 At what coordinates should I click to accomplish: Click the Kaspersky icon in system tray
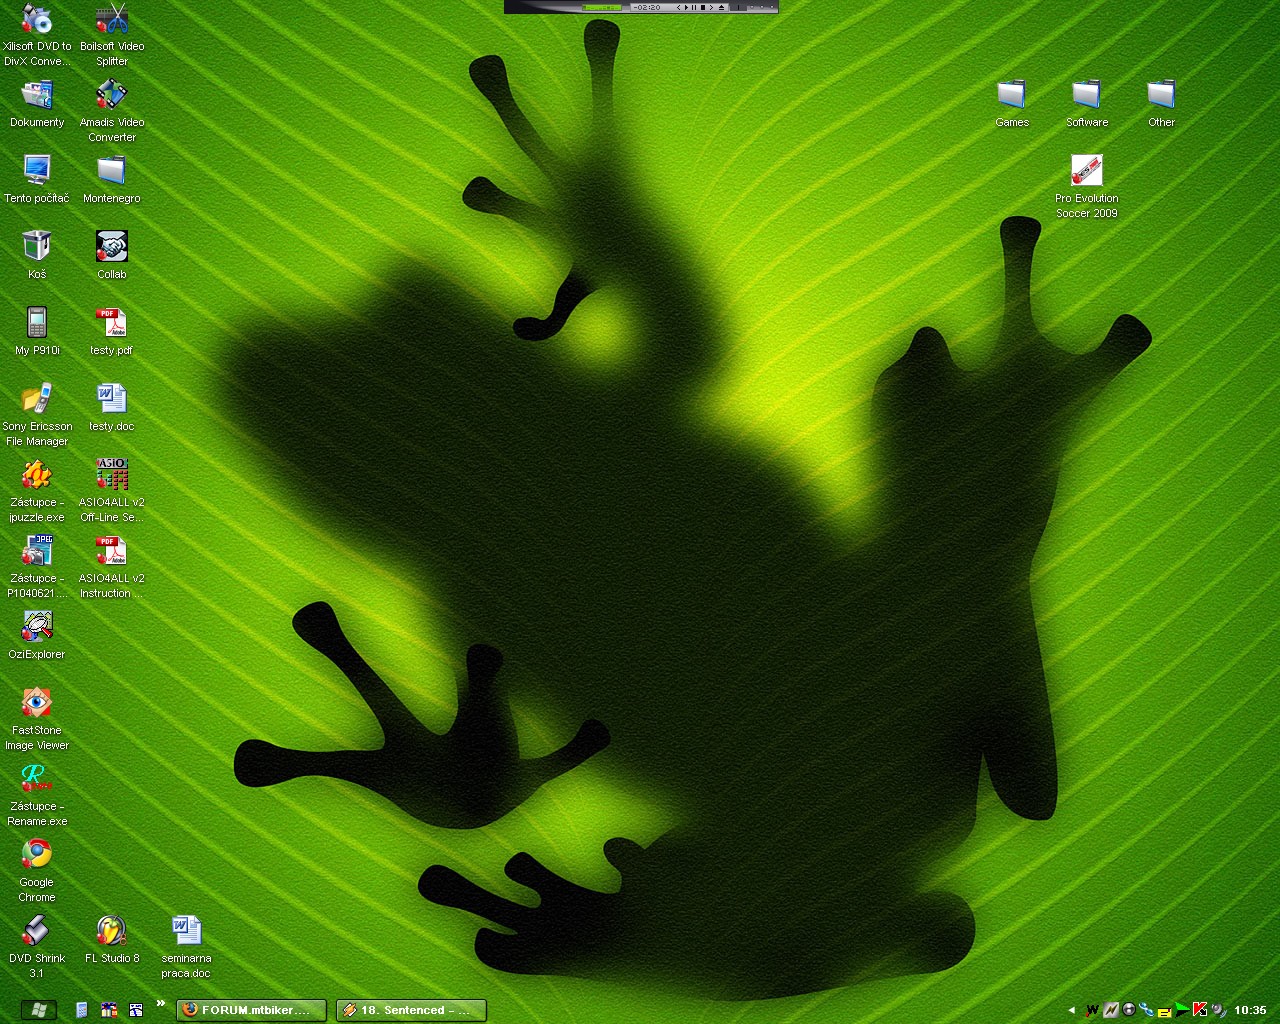click(1200, 1010)
